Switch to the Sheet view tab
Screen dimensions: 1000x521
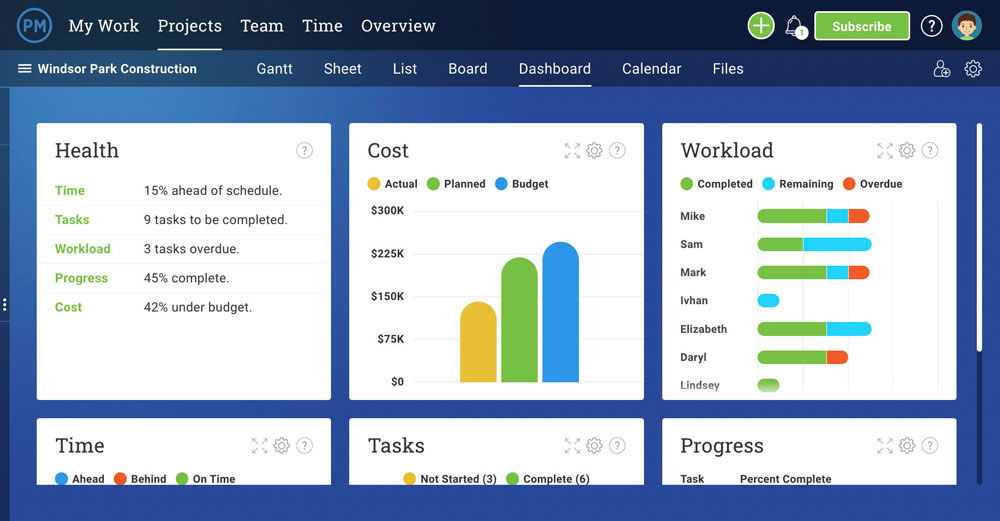342,69
